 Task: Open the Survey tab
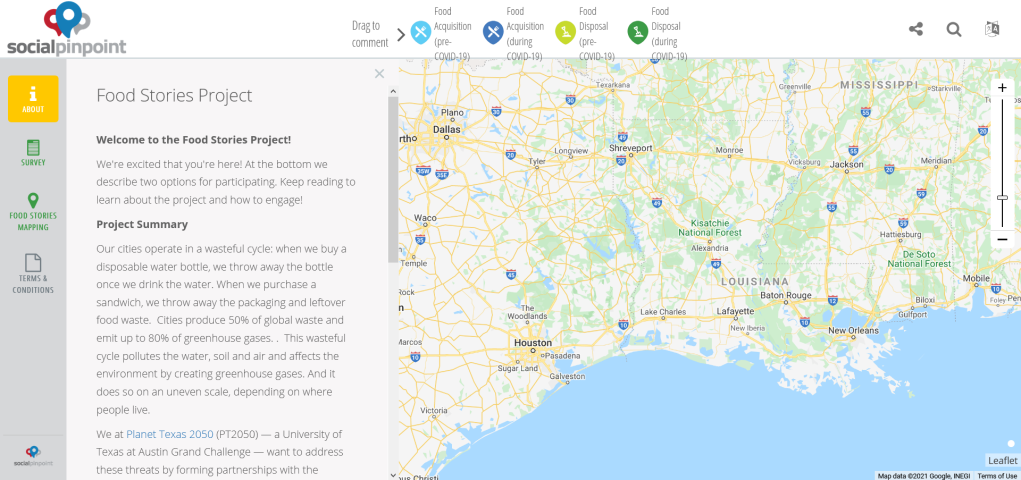point(33,152)
